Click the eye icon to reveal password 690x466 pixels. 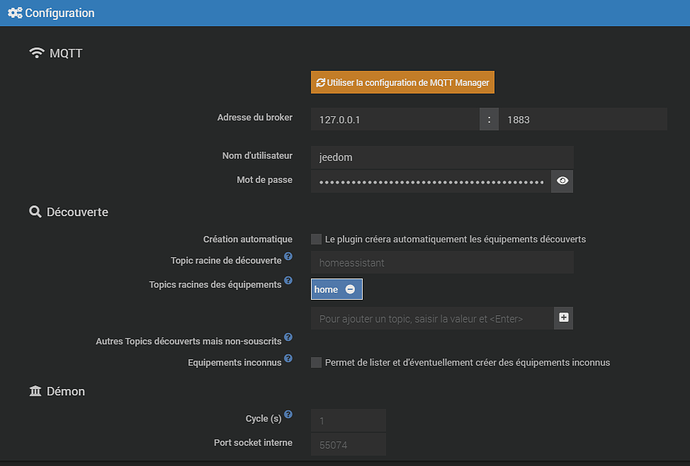click(563, 181)
